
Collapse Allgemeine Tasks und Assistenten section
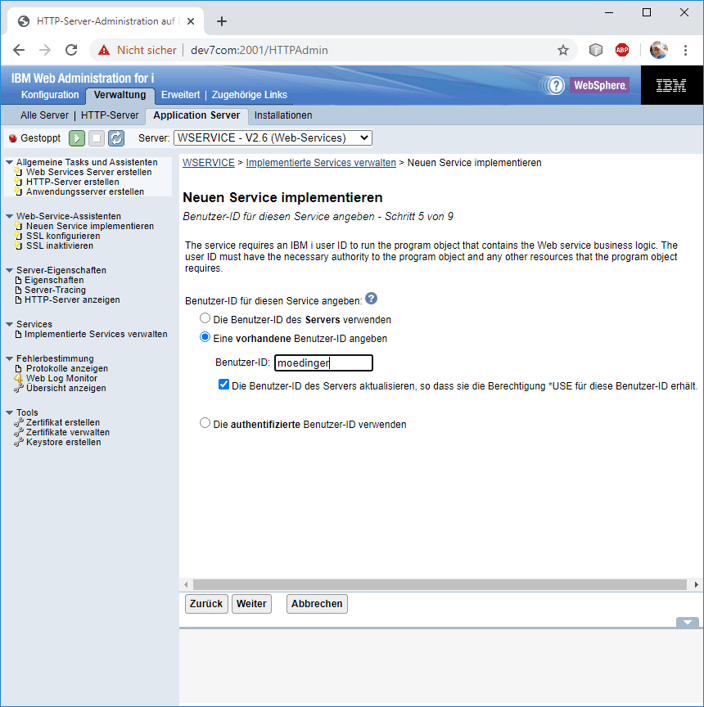click(x=9, y=162)
